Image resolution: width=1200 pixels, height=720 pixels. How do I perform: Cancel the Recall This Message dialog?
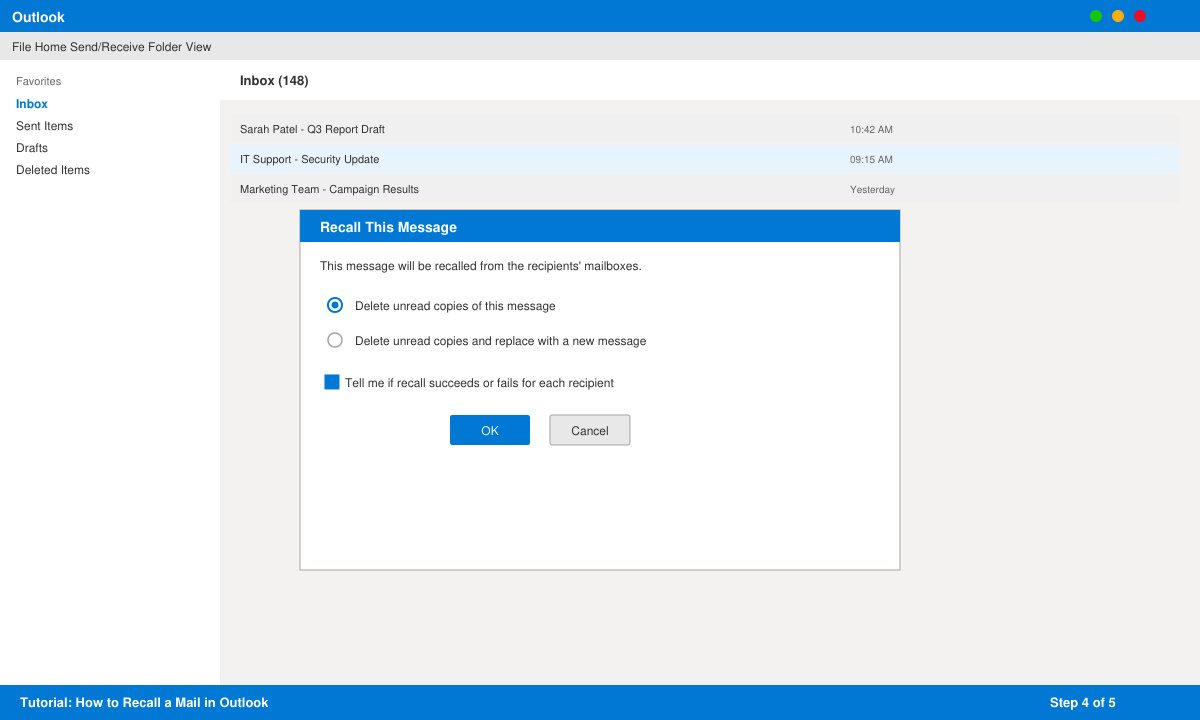[590, 430]
